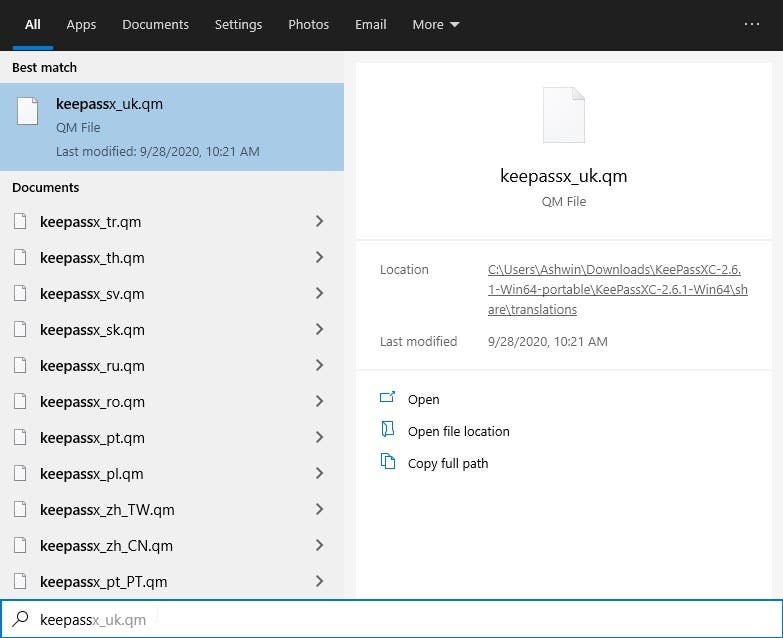Open the three-dot options menu

pyautogui.click(x=752, y=24)
